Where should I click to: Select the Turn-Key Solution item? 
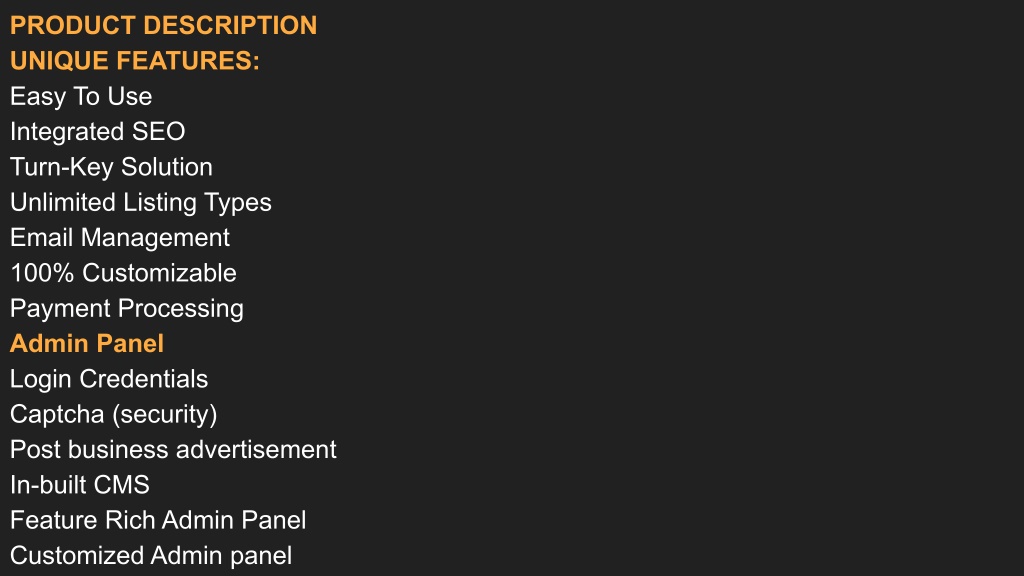coord(111,167)
